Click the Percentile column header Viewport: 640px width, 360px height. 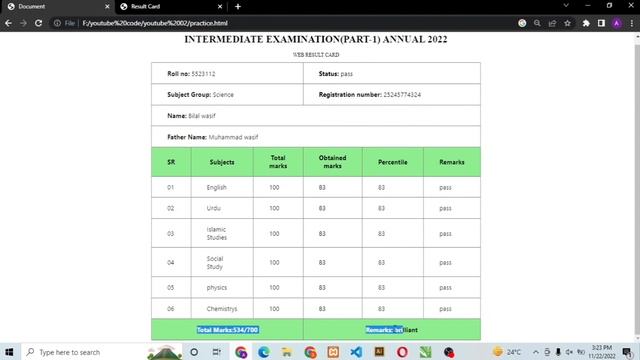click(393, 162)
